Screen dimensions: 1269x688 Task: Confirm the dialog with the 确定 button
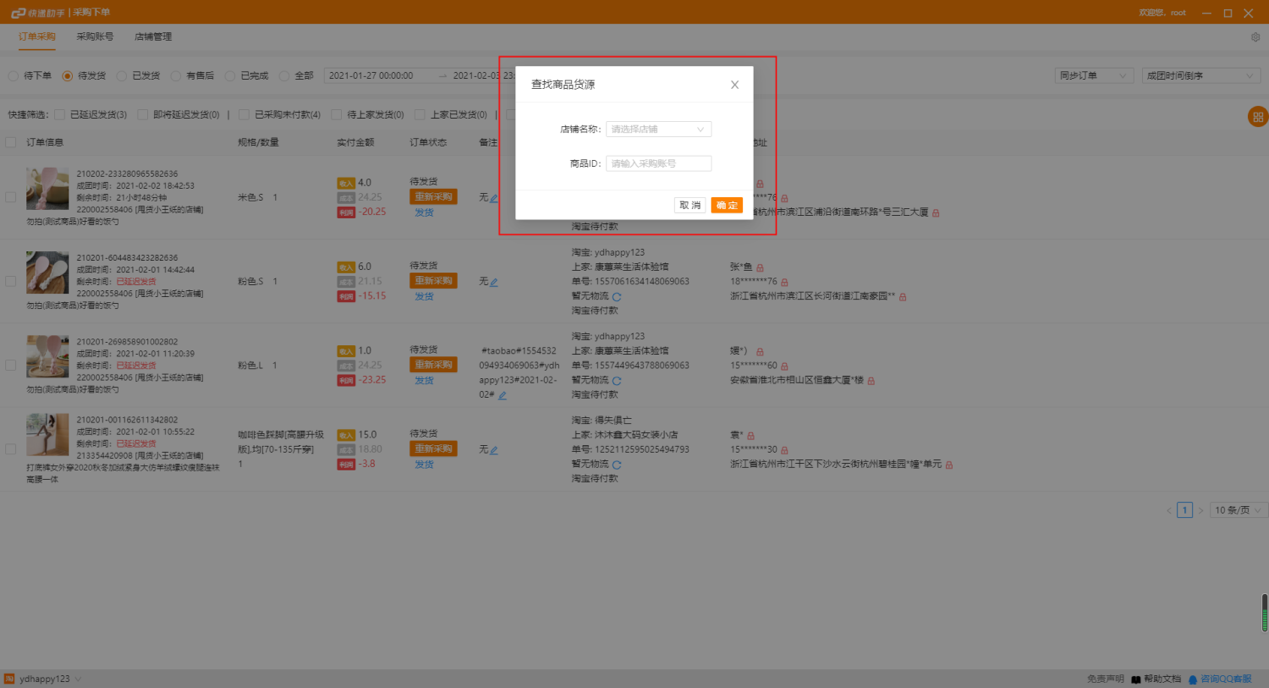pyautogui.click(x=727, y=204)
